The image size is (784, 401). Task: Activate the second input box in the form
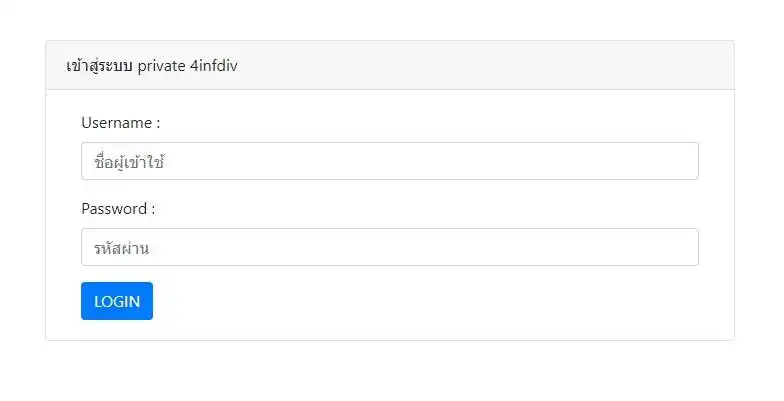click(x=389, y=247)
